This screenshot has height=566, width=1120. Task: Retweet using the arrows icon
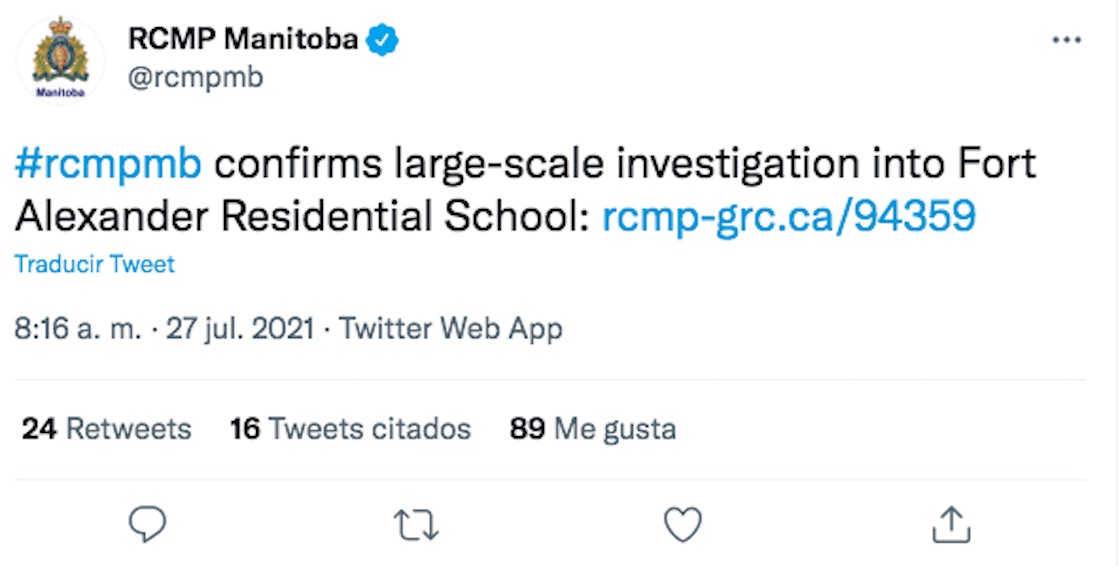point(417,524)
